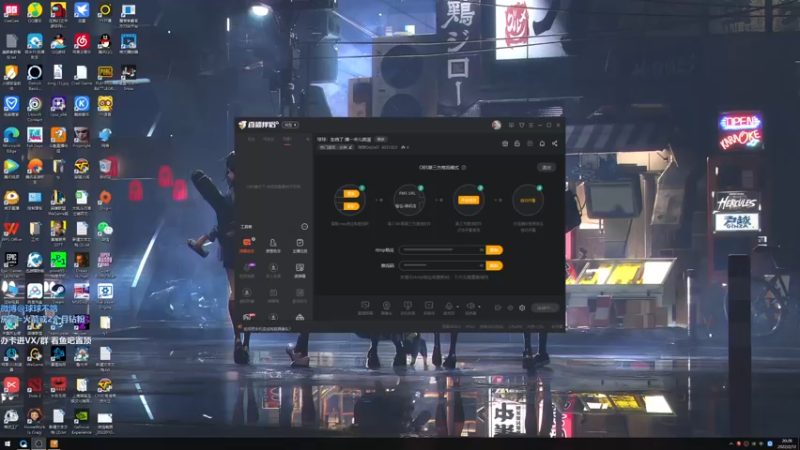
Task: Open the second tool in toolbox top row
Action: pos(273,245)
